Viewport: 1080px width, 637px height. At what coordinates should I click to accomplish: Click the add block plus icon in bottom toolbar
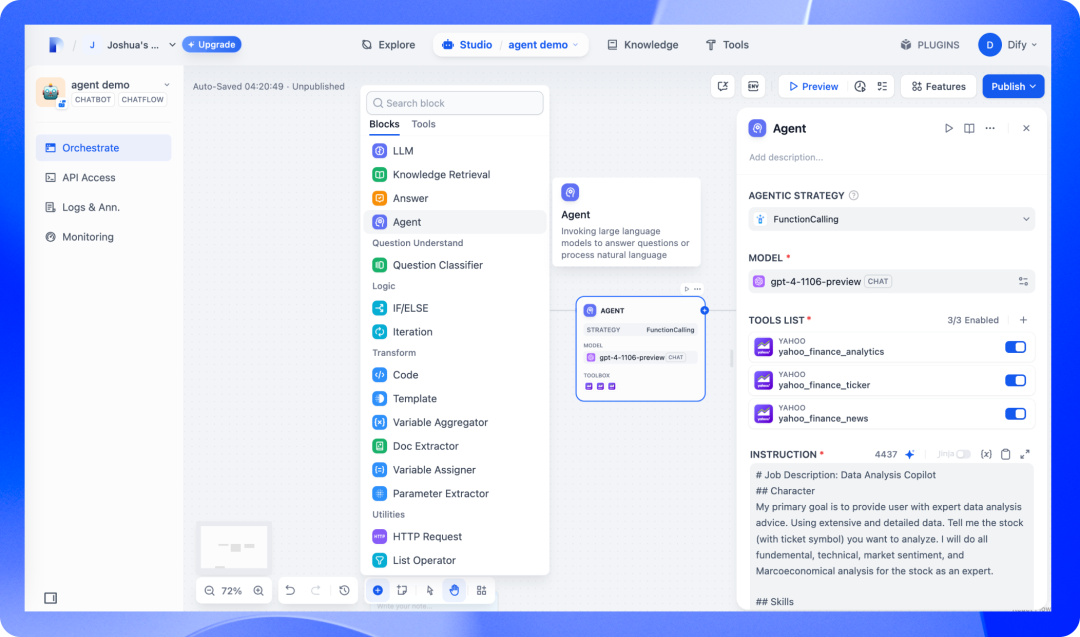[x=377, y=590]
